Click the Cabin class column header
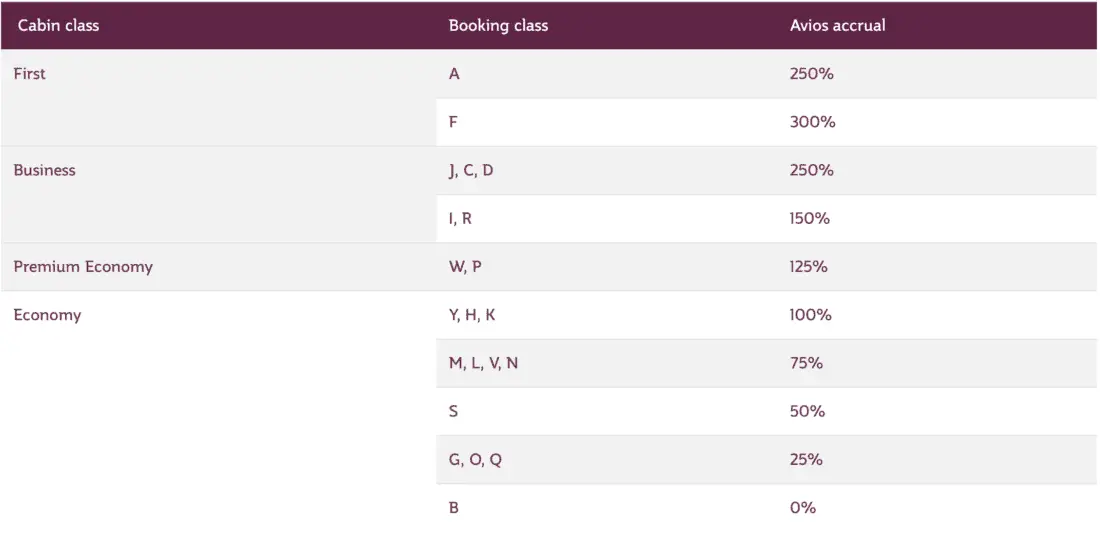This screenshot has width=1100, height=550. tap(58, 26)
